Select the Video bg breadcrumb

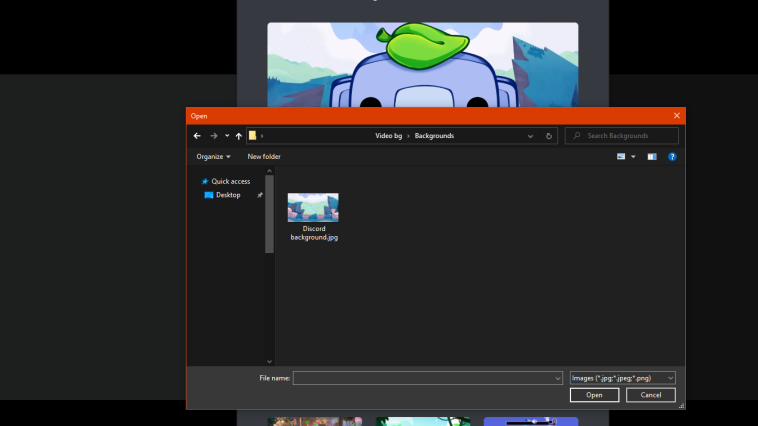pos(389,136)
